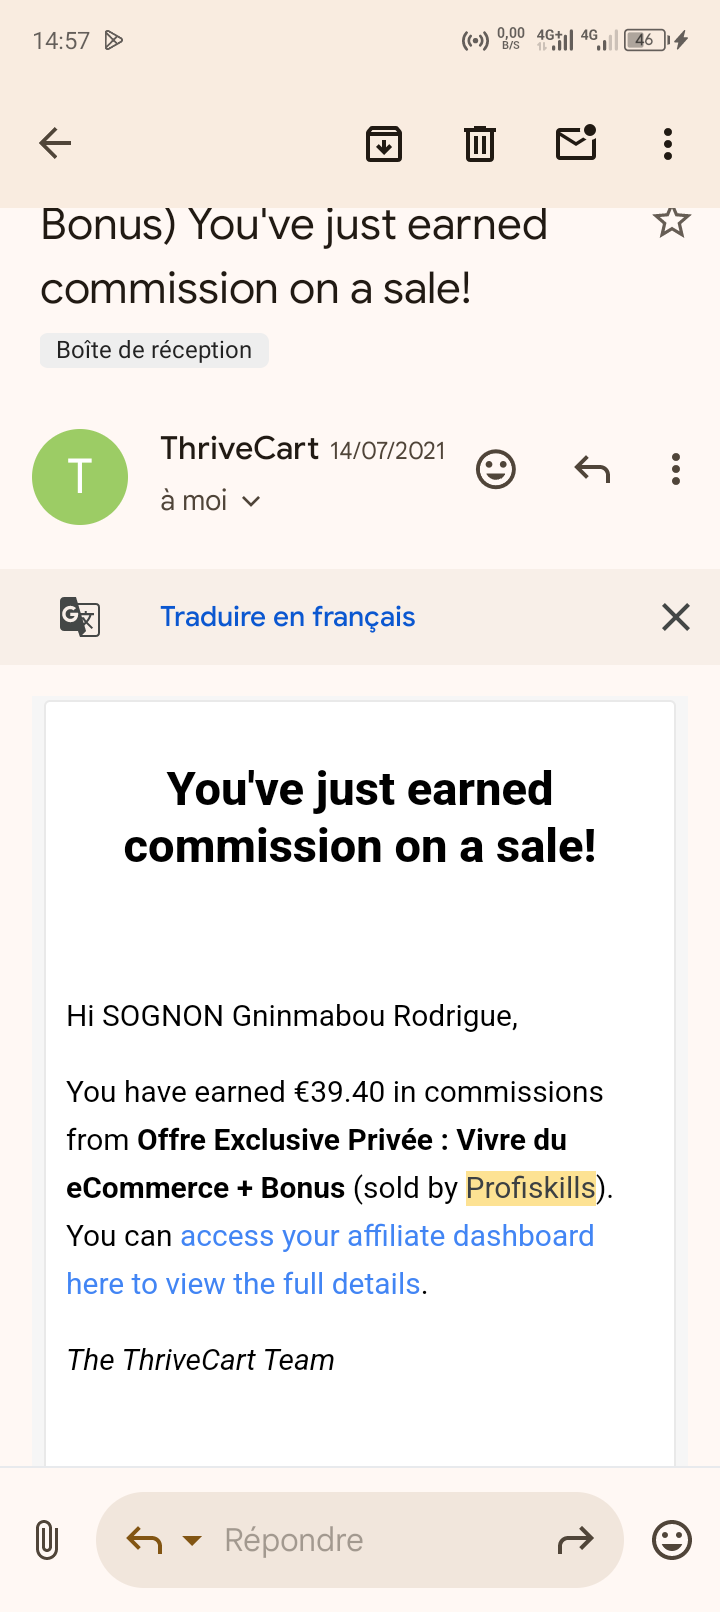Mark email as unread with the envelope icon
This screenshot has height=1612, width=720.
[x=576, y=143]
